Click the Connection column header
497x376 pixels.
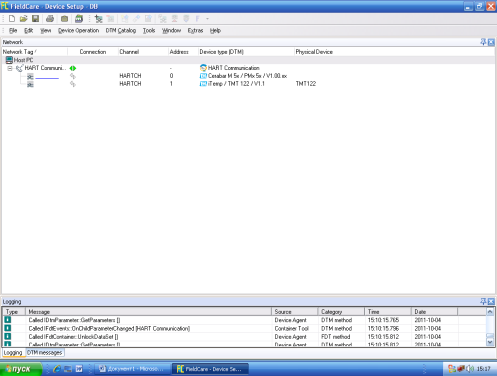[x=93, y=52]
